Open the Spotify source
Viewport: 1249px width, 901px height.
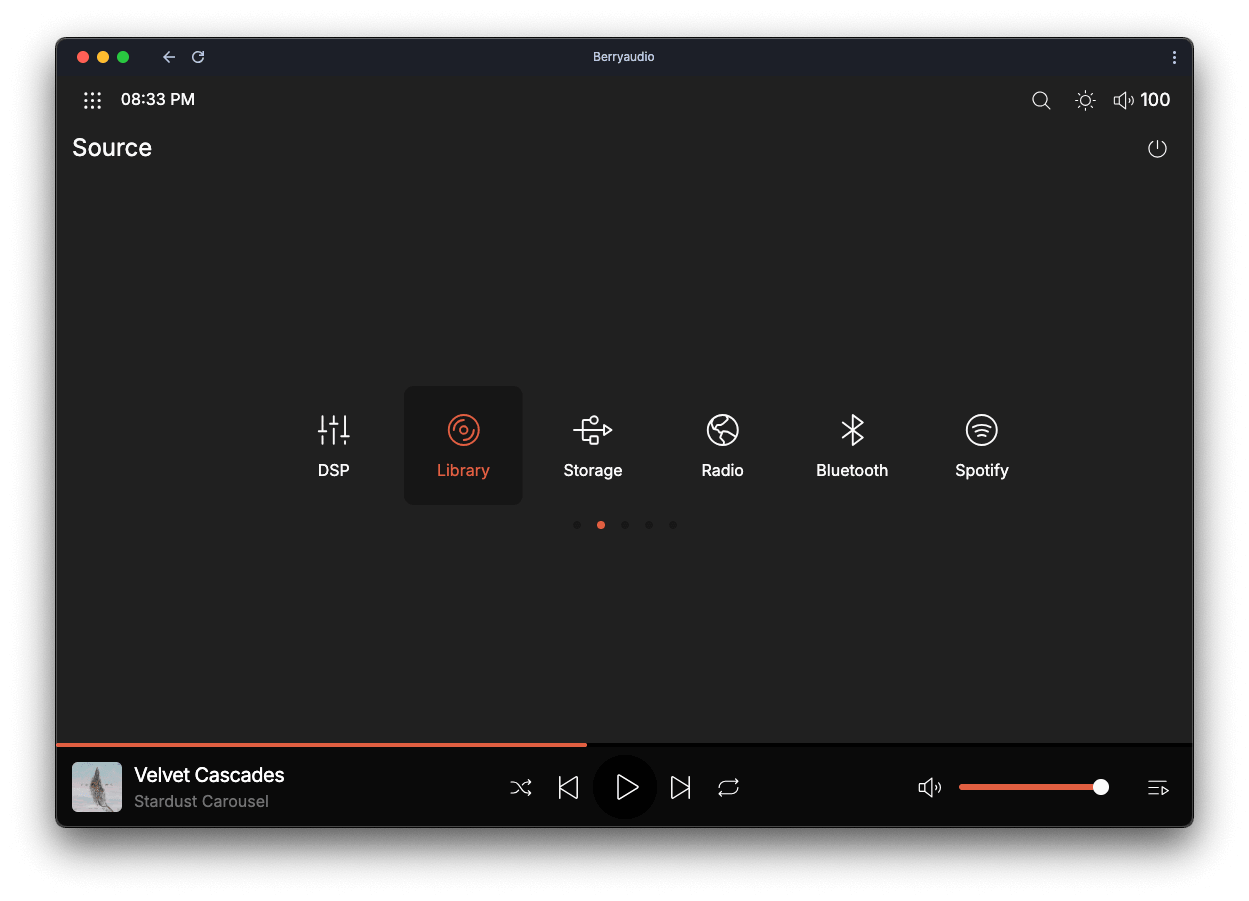981,445
